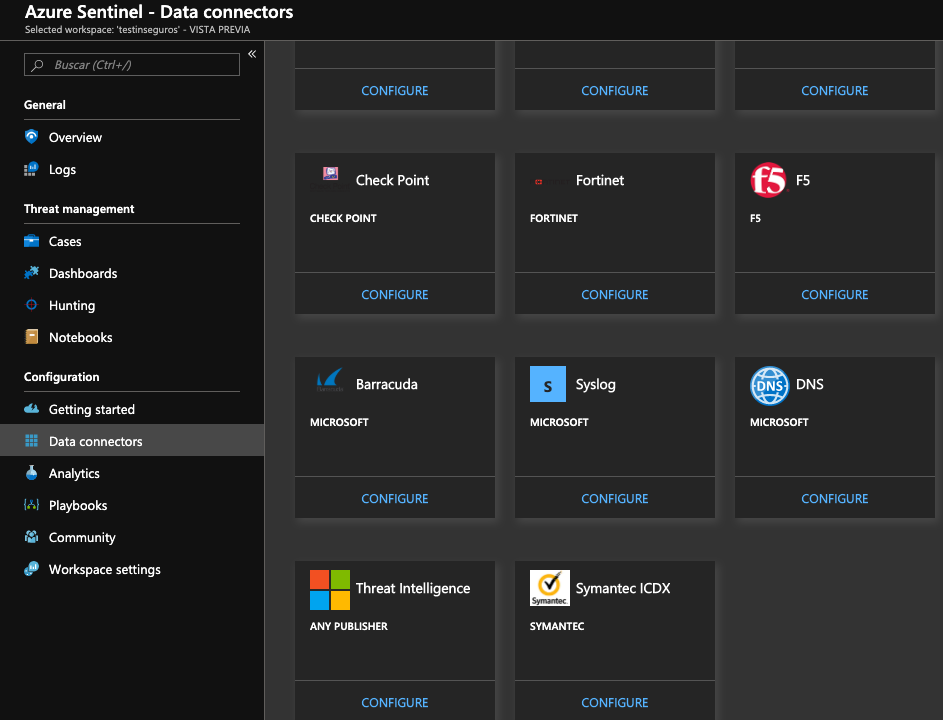The width and height of the screenshot is (943, 720).
Task: Open the Overview menu item
Action: coord(75,138)
